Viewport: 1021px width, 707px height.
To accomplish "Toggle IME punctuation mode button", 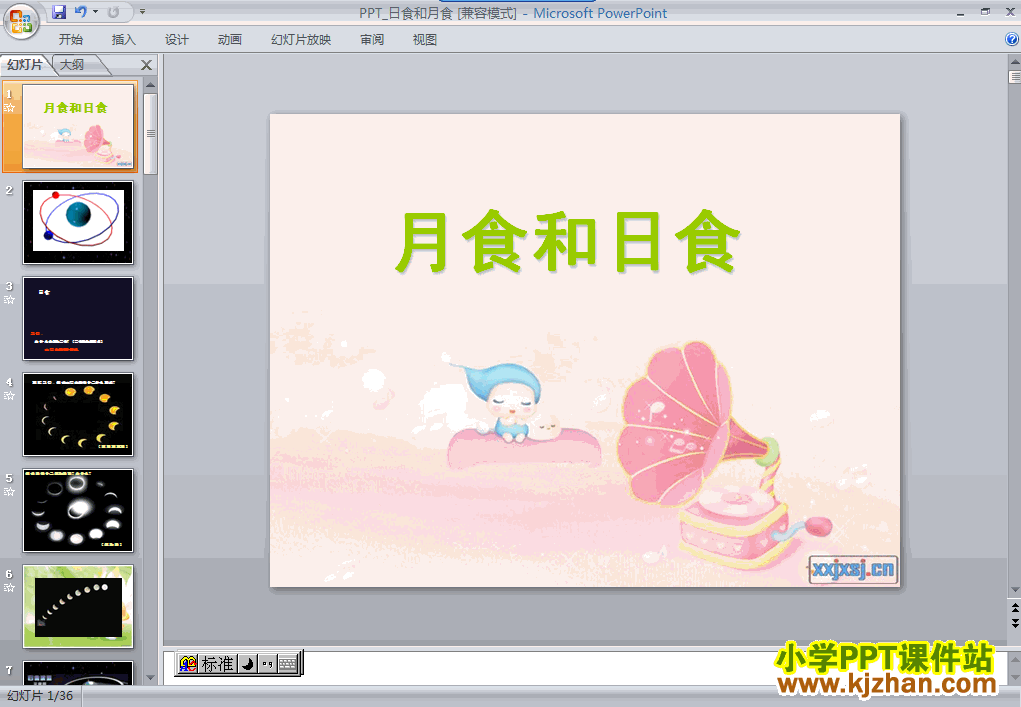I will 267,664.
